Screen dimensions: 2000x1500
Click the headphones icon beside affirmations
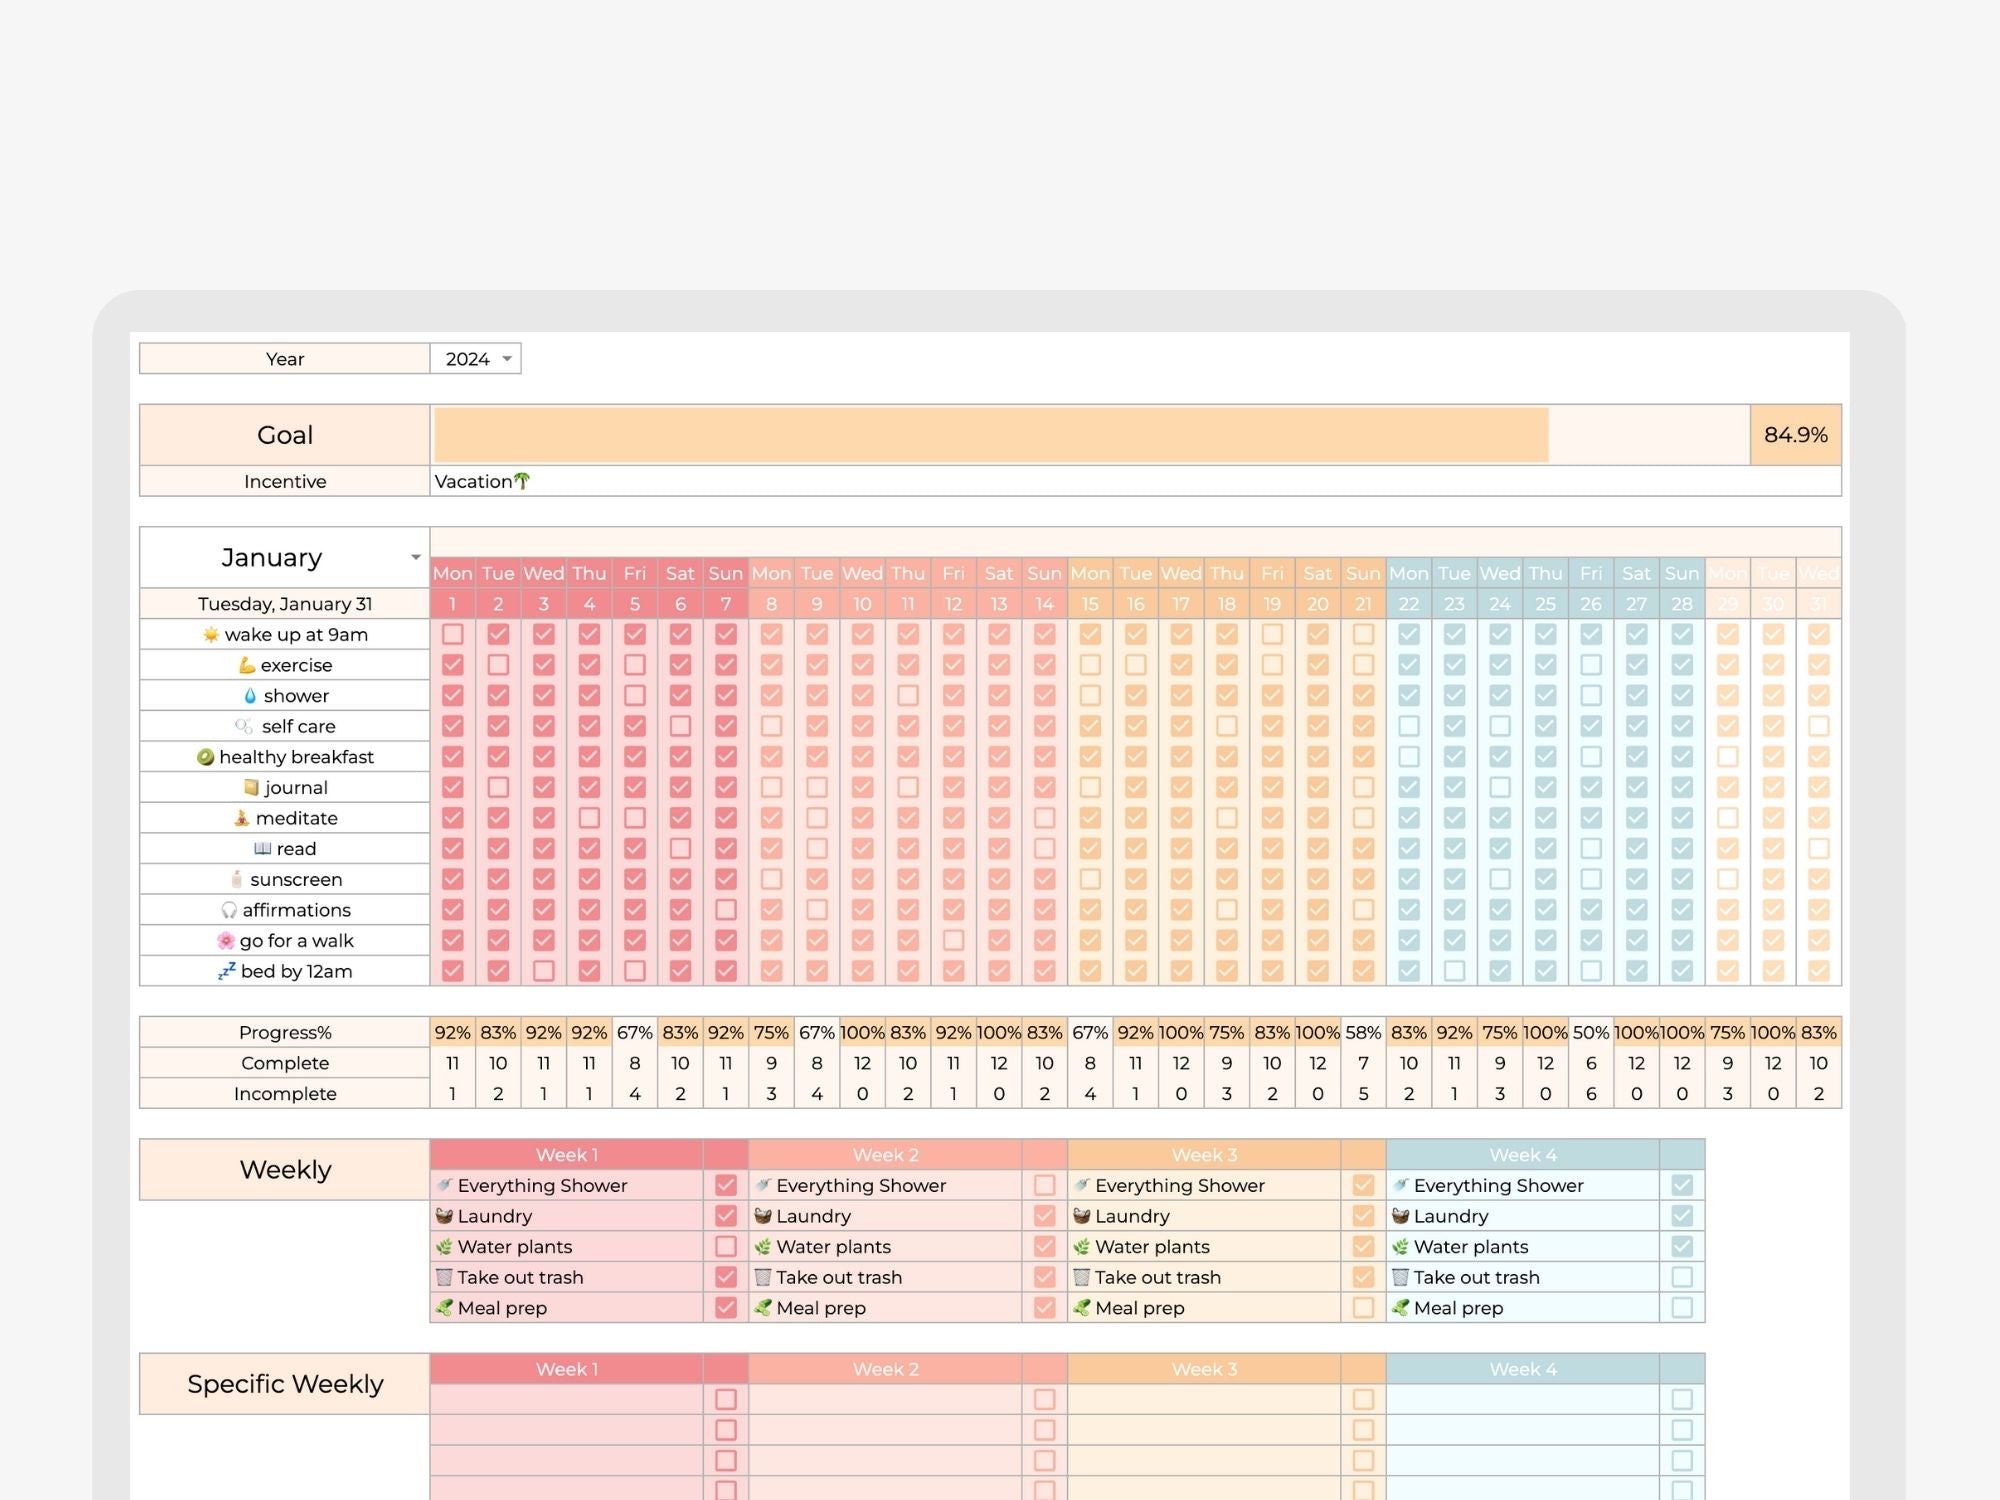229,910
